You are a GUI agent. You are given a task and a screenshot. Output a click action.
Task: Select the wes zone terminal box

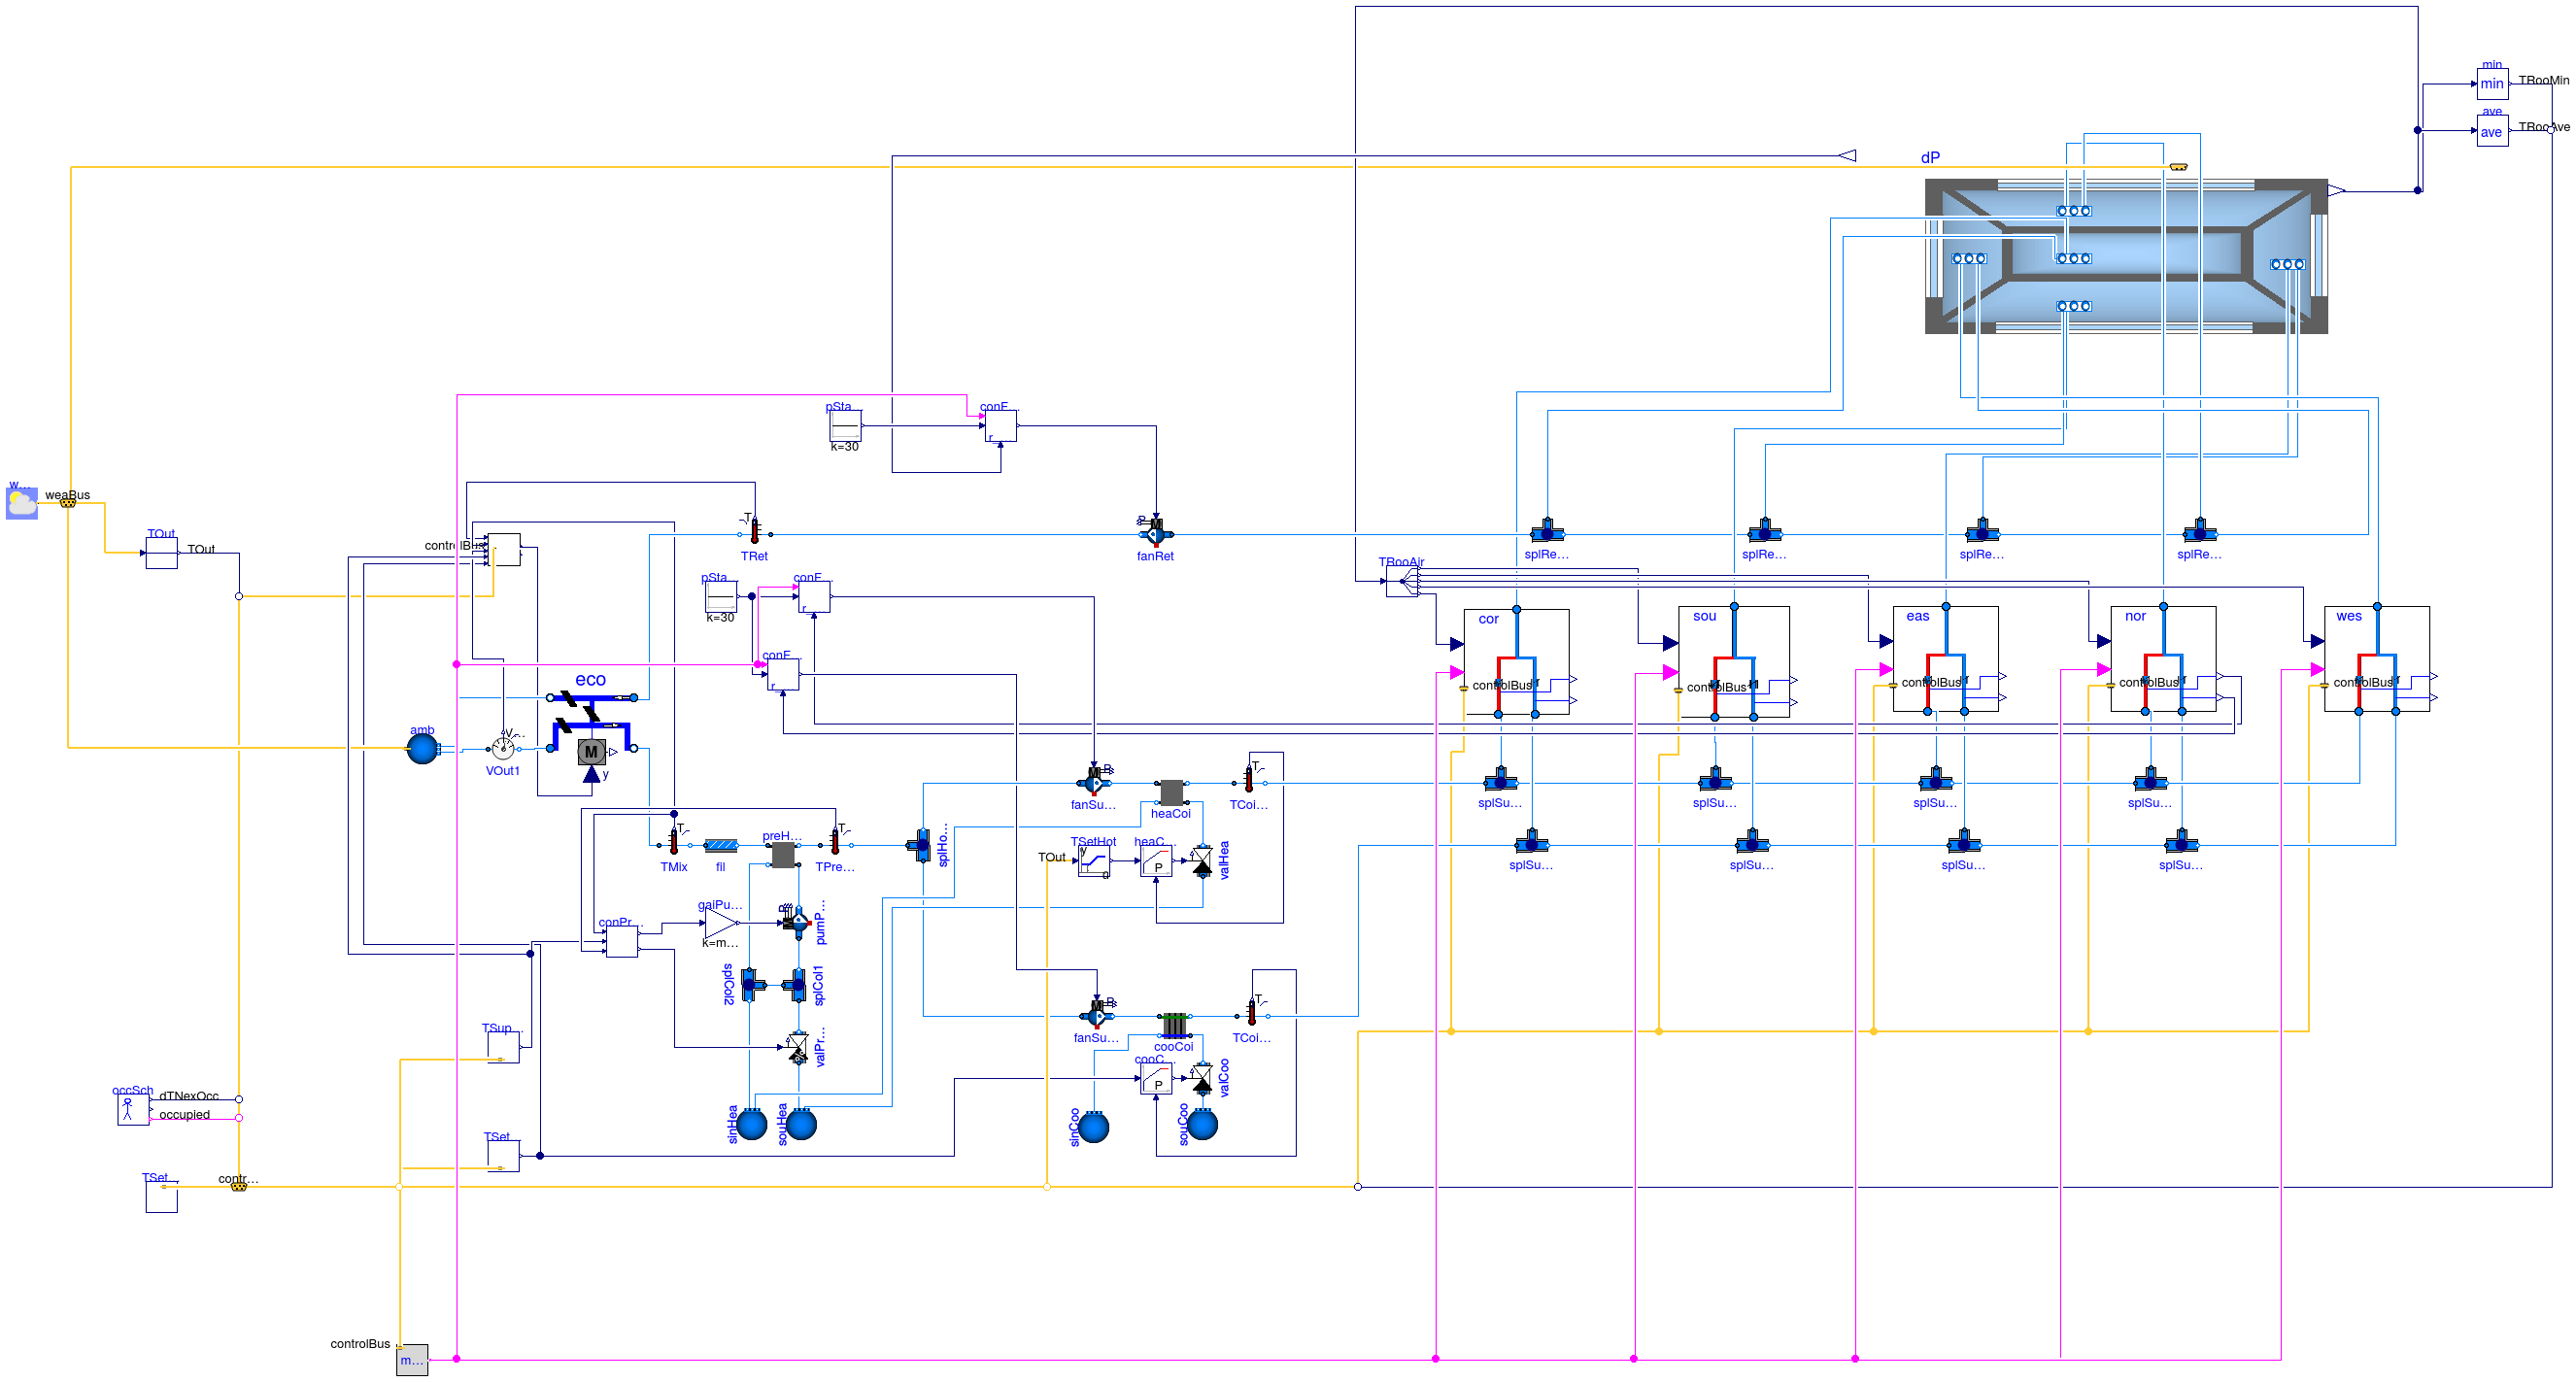tap(2377, 659)
